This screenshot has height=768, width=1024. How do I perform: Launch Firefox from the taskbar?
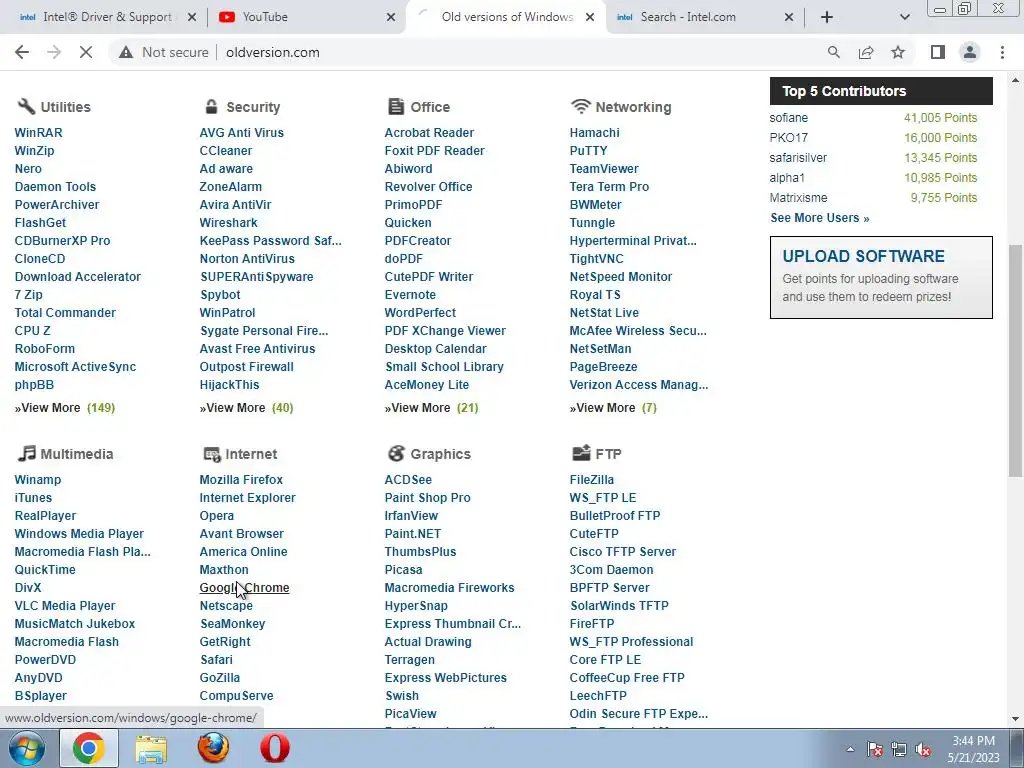click(213, 748)
